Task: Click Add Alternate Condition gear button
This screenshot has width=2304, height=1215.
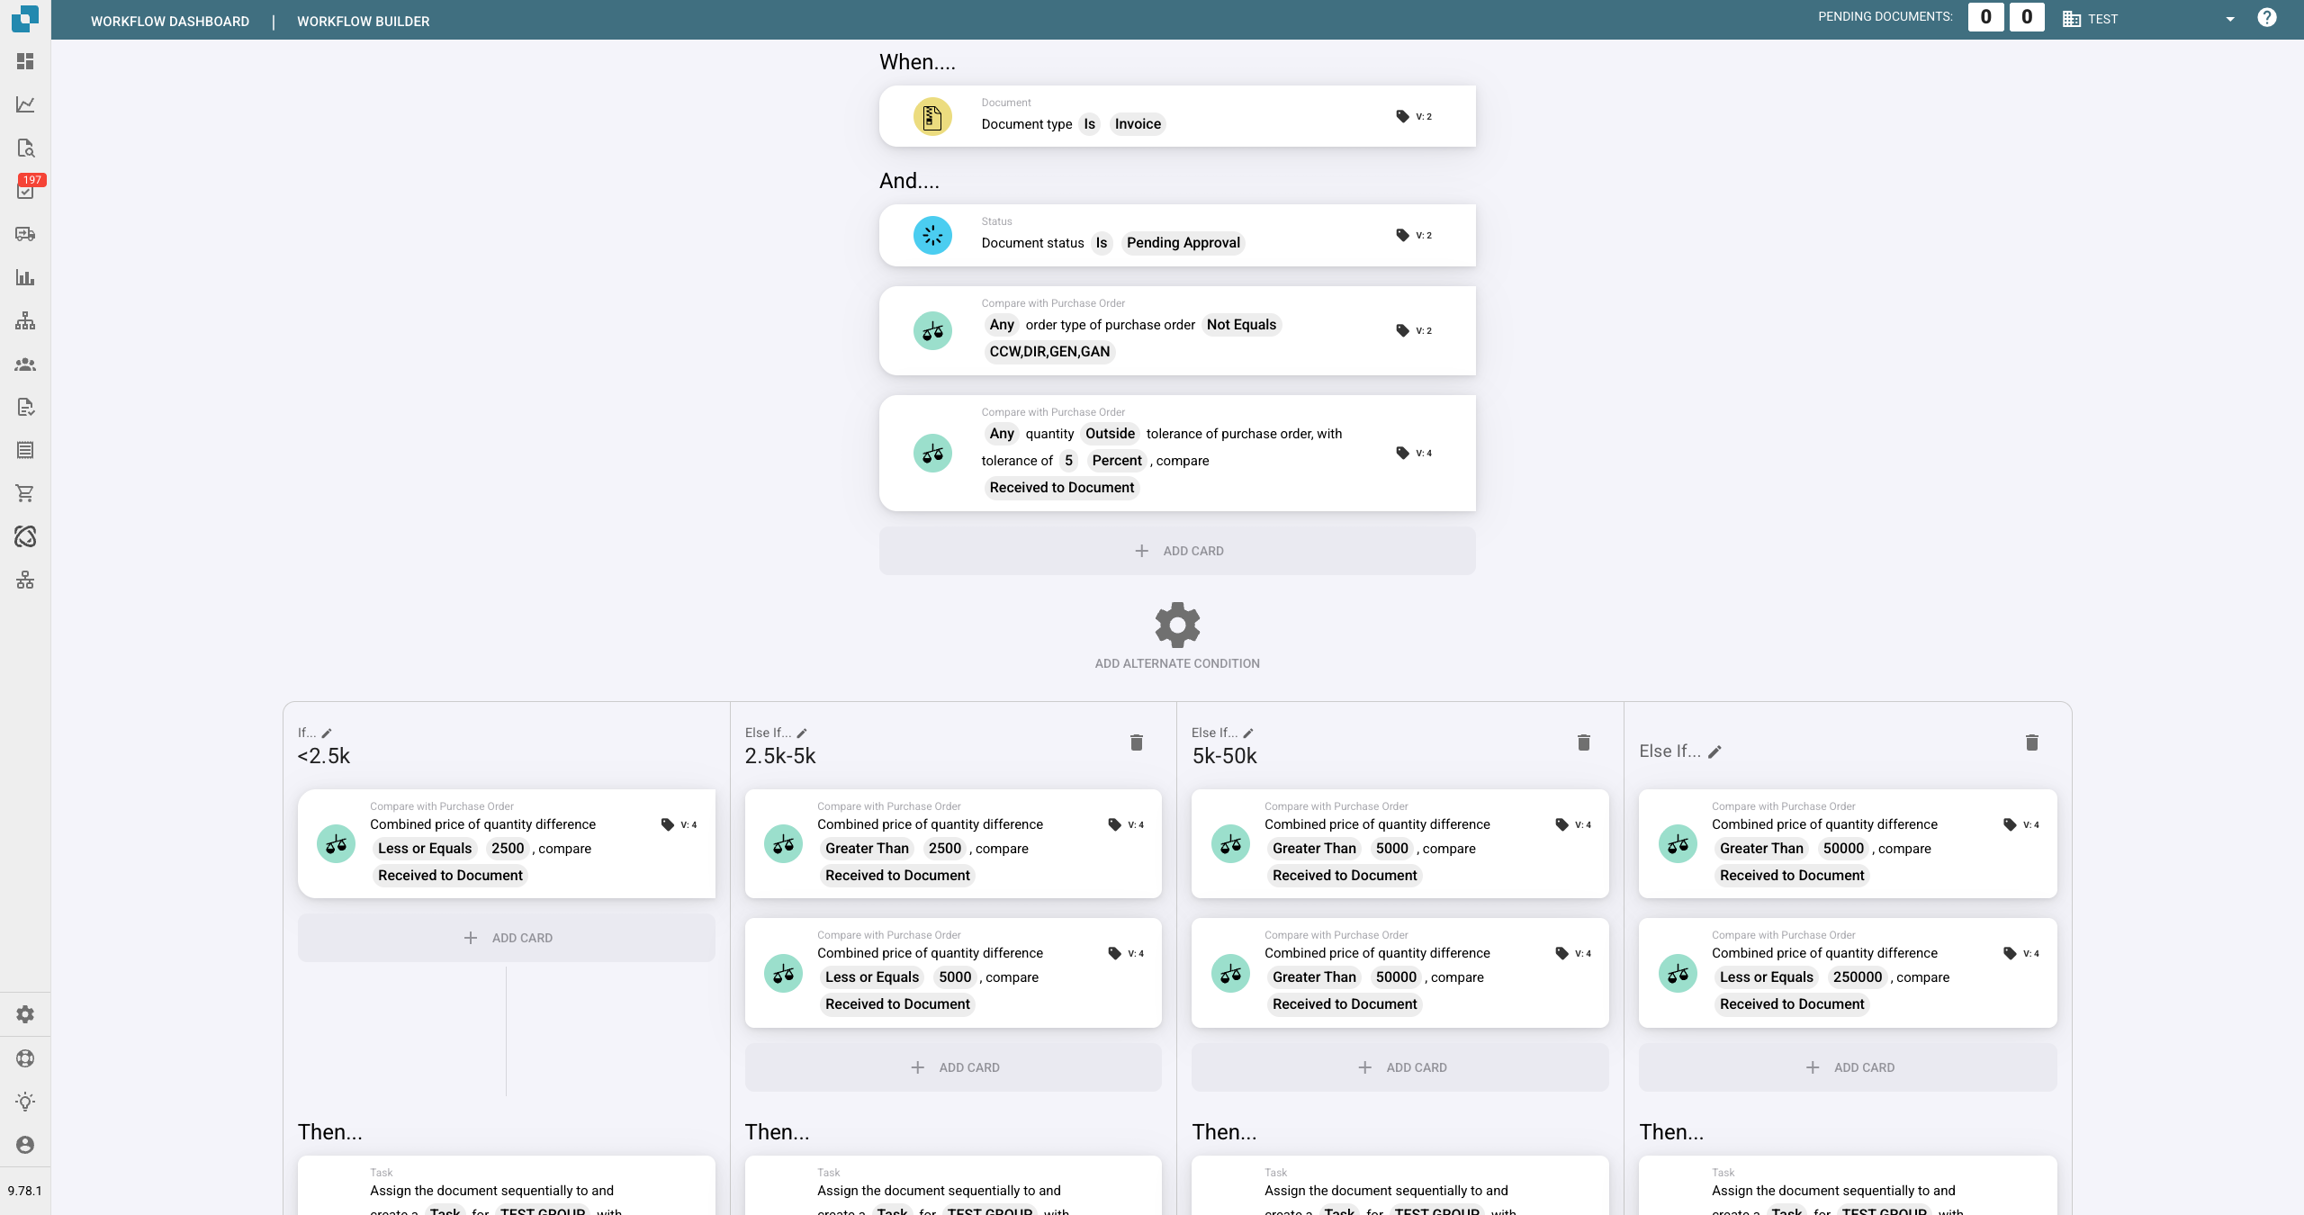Action: point(1177,626)
